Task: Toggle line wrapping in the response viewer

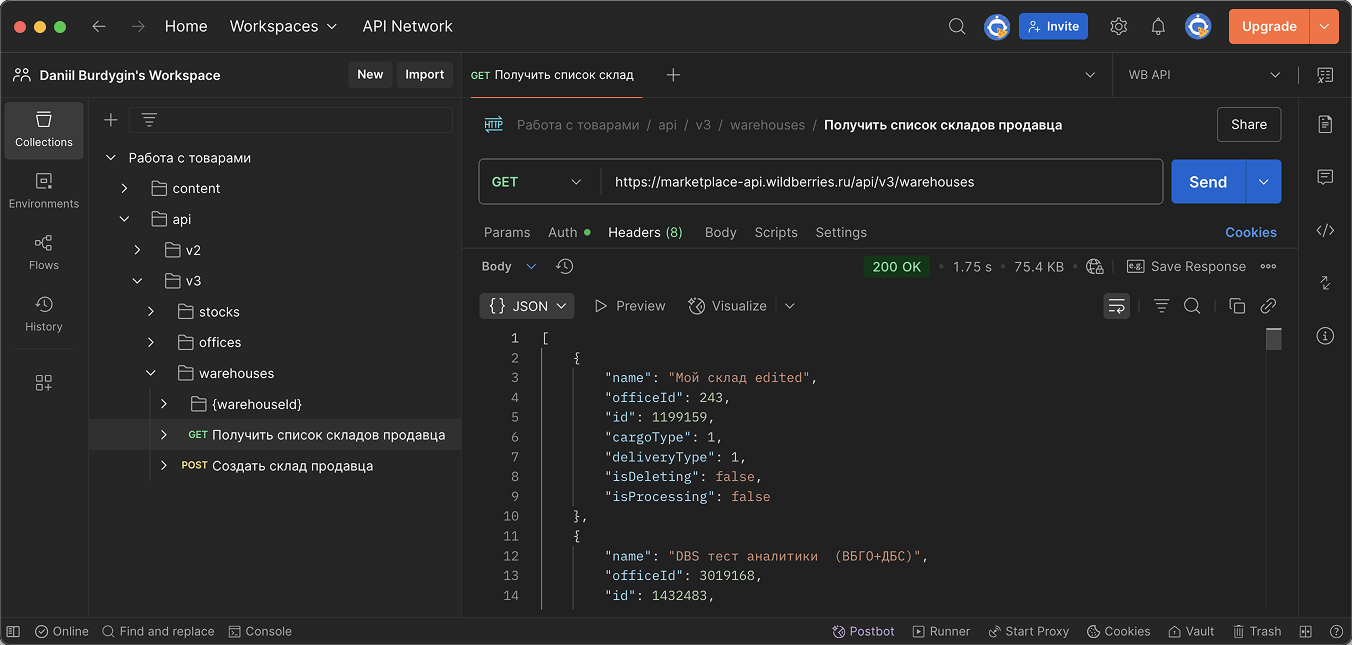Action: point(1116,305)
